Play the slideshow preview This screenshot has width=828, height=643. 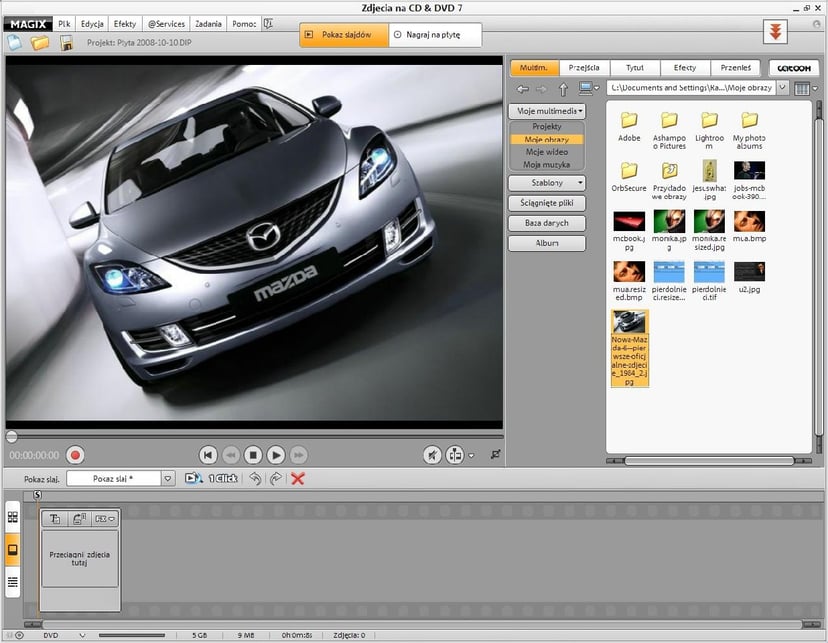coord(276,455)
